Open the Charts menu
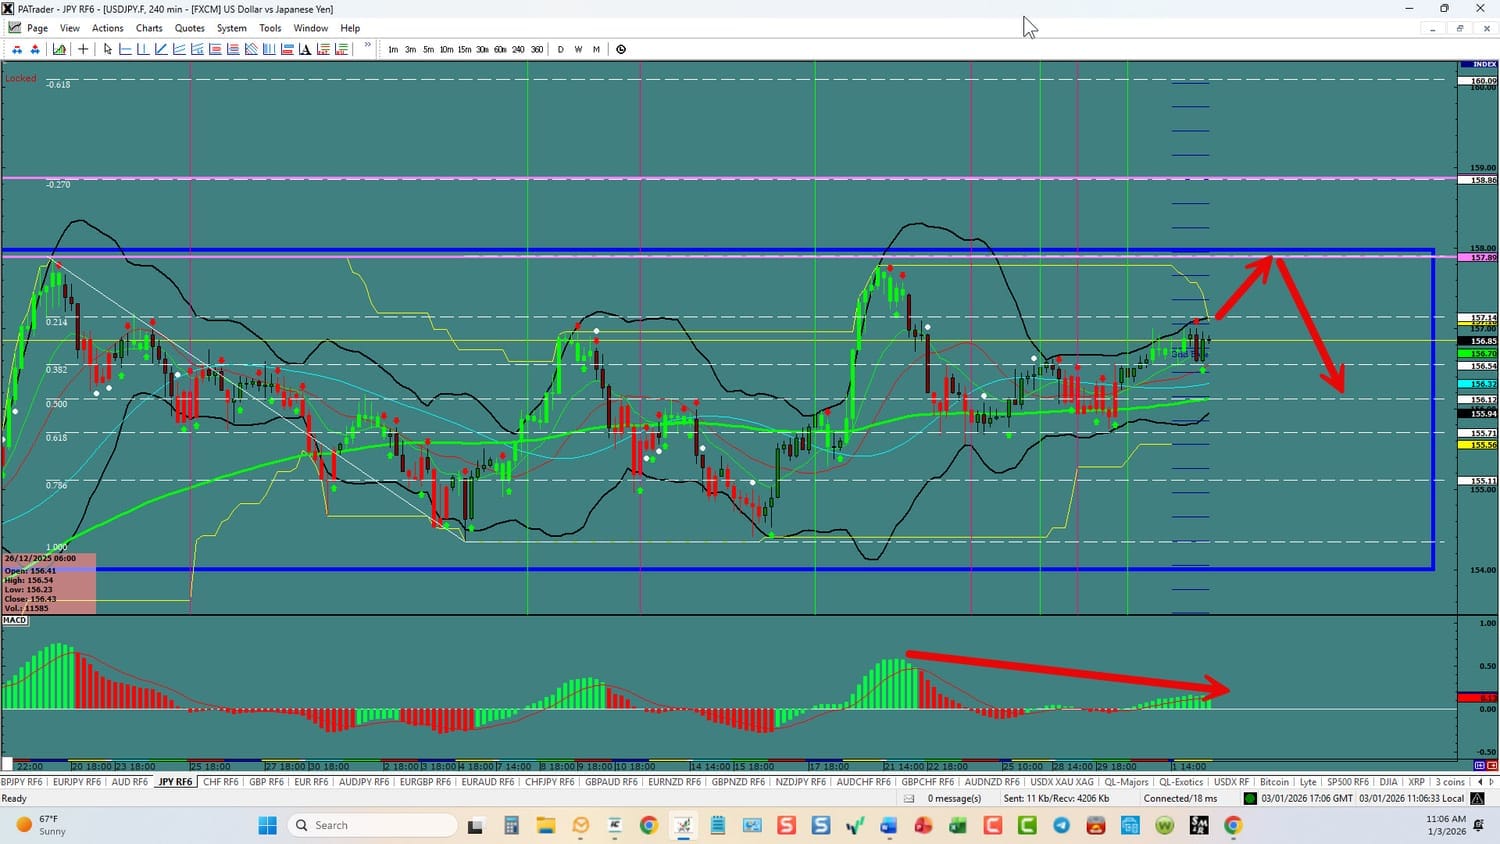This screenshot has width=1500, height=844. 149,28
